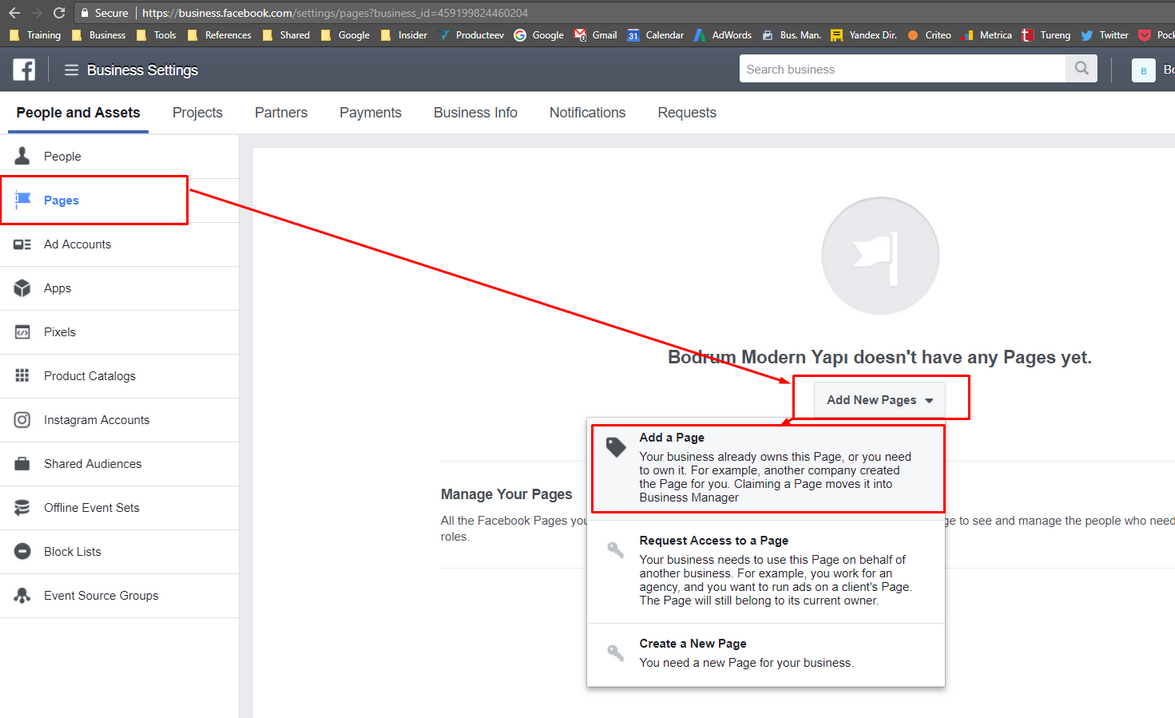Open the Business Settings hamburger menu
Viewport: 1175px width, 718px height.
point(71,70)
